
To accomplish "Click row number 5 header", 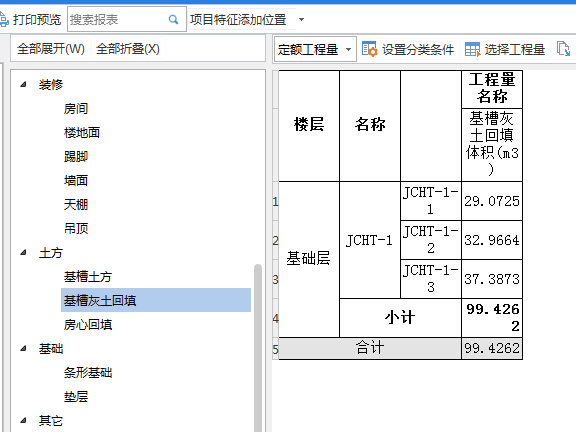I will [x=275, y=349].
